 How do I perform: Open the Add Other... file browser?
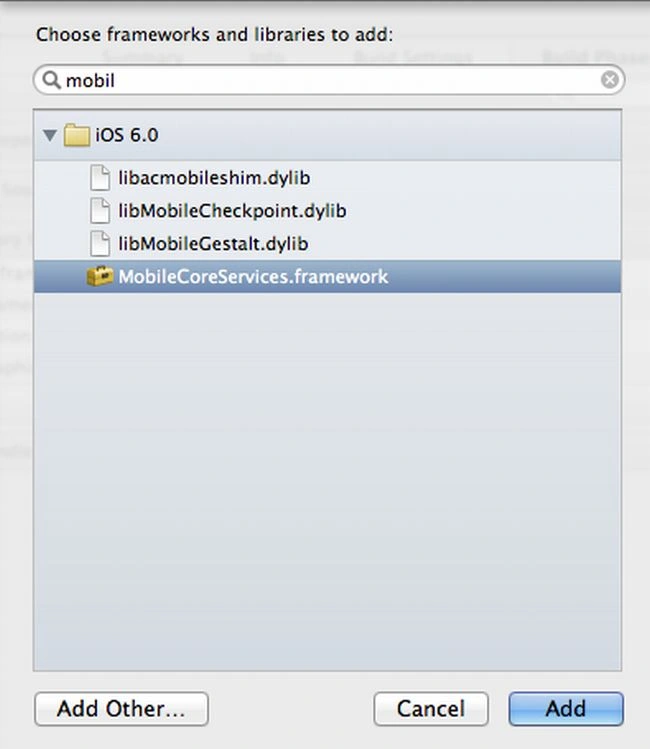[121, 709]
